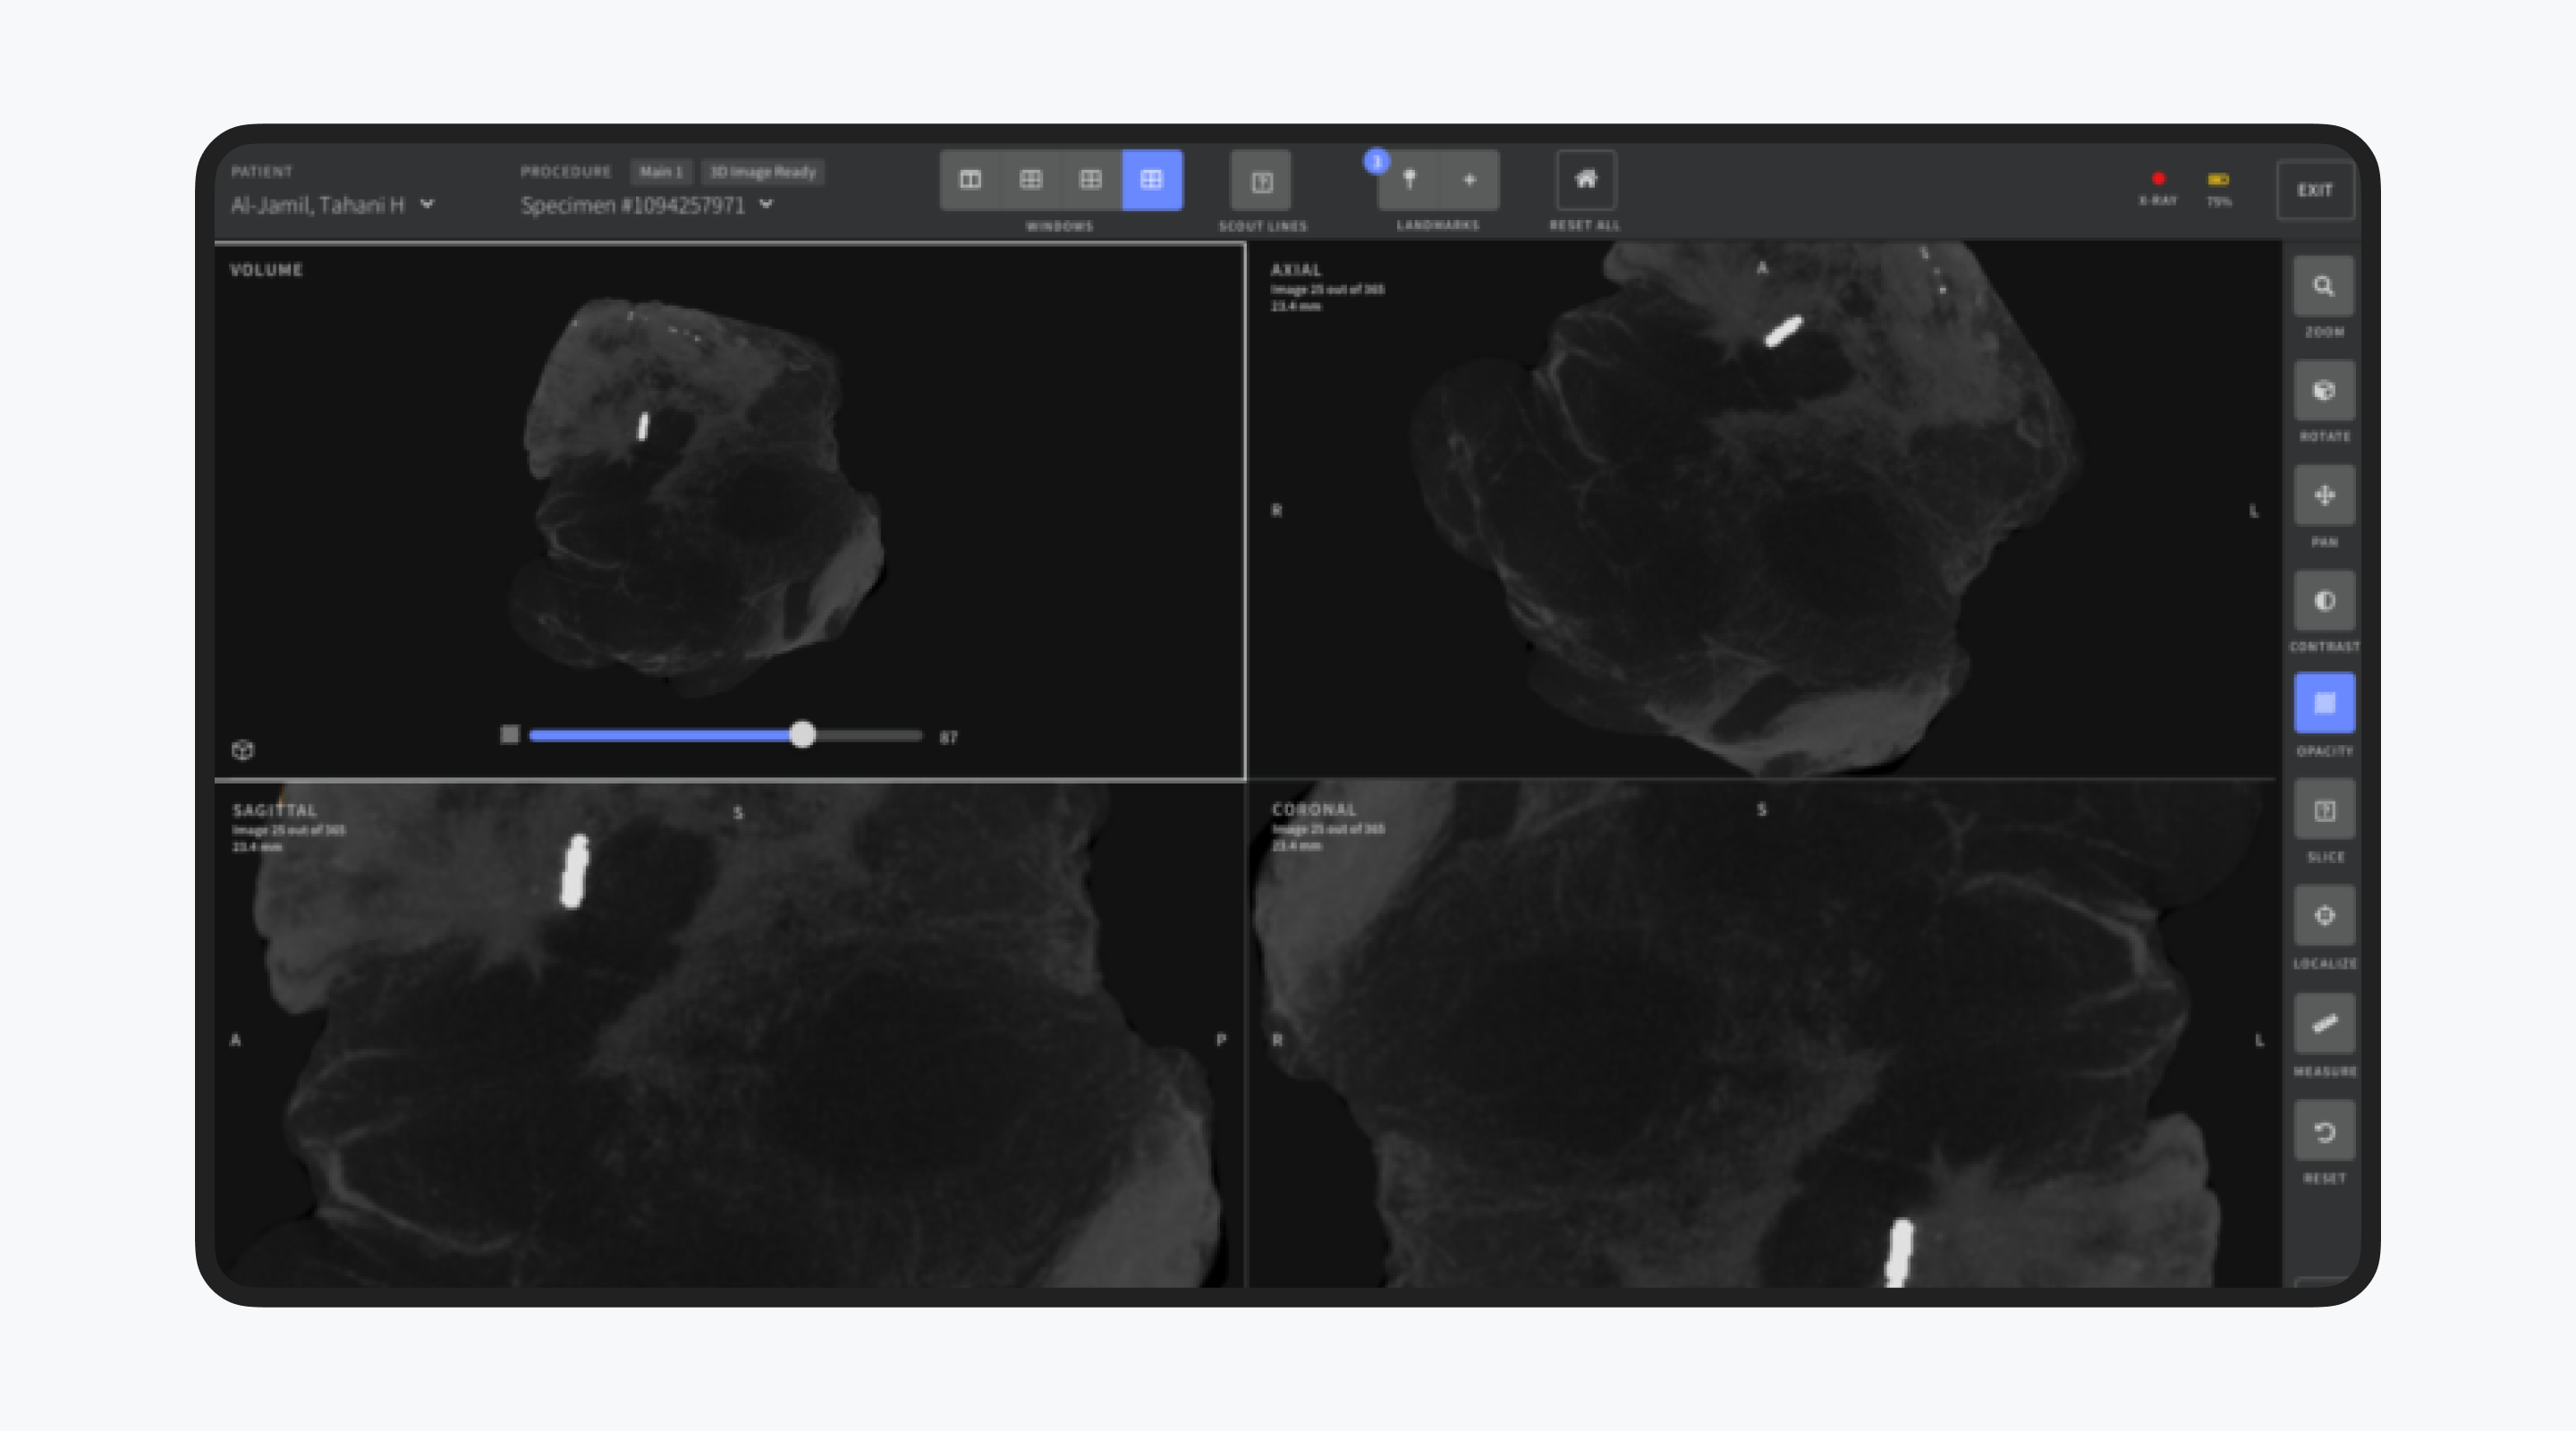
Task: Toggle Scout Lines display
Action: point(1261,181)
